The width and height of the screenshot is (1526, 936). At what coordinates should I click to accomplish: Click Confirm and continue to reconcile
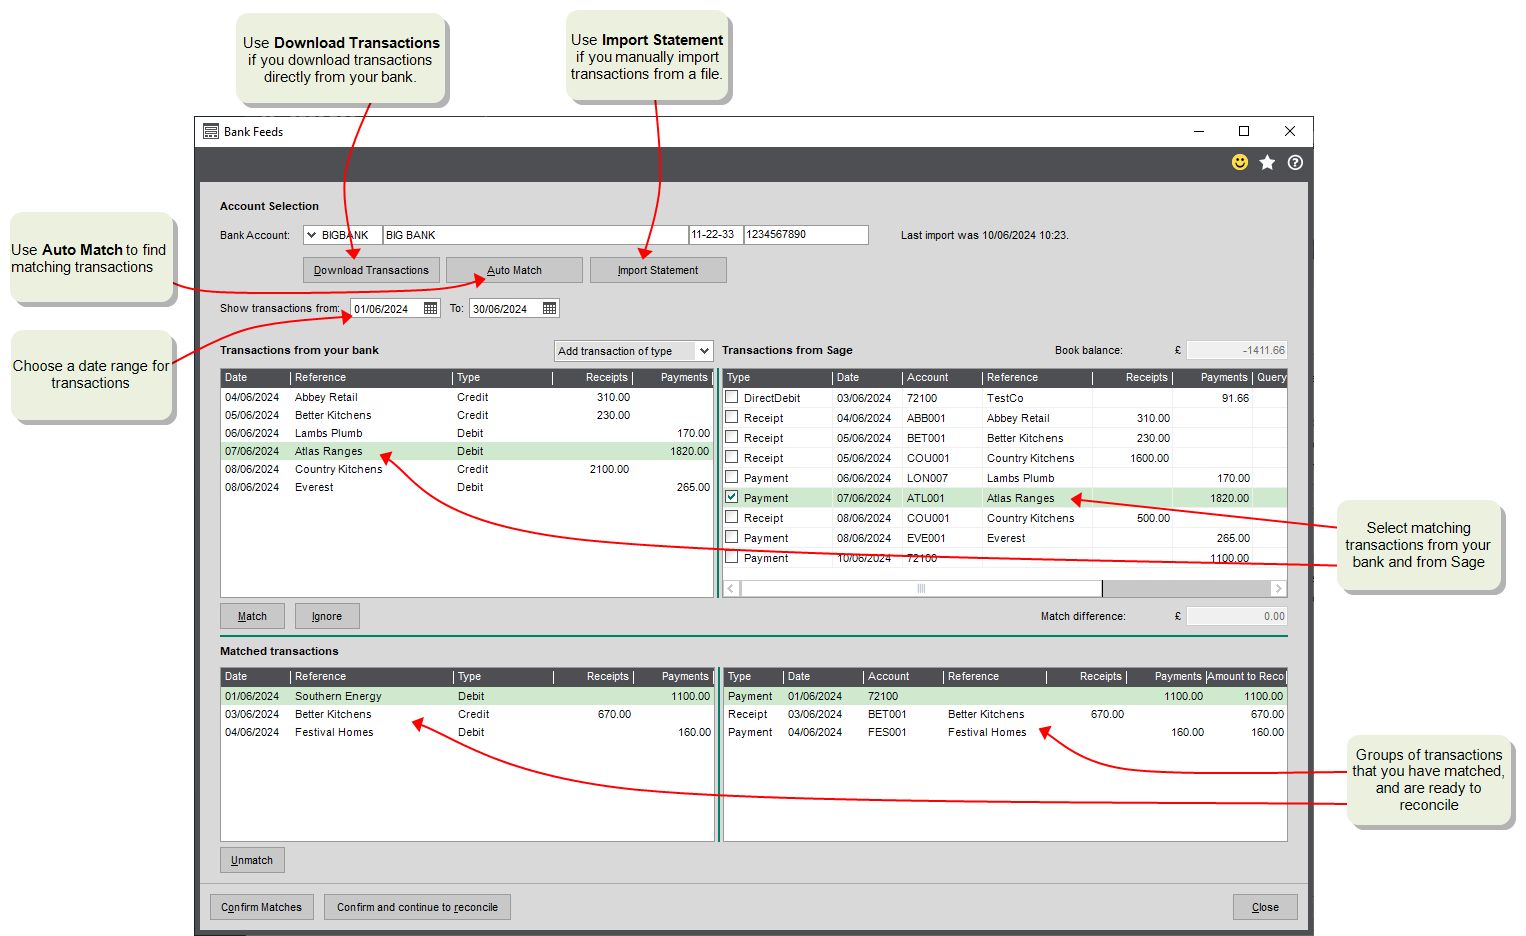click(417, 906)
